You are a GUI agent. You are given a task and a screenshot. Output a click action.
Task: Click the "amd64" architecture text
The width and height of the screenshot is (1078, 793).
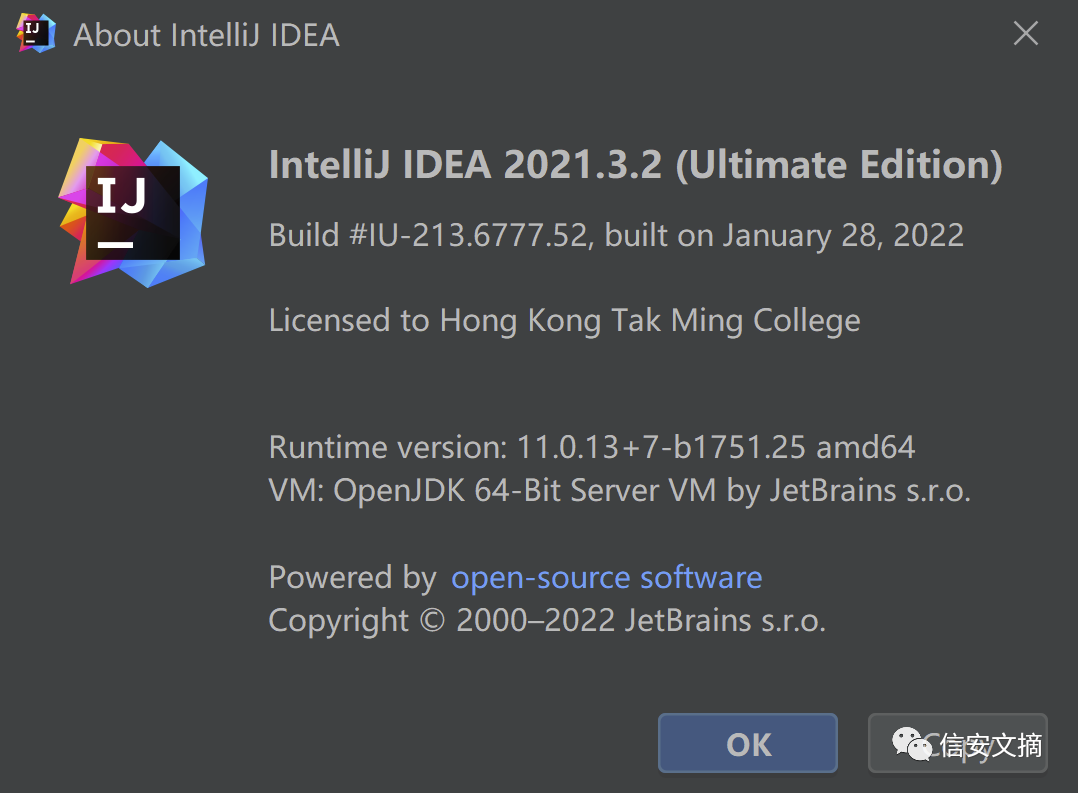click(x=866, y=446)
